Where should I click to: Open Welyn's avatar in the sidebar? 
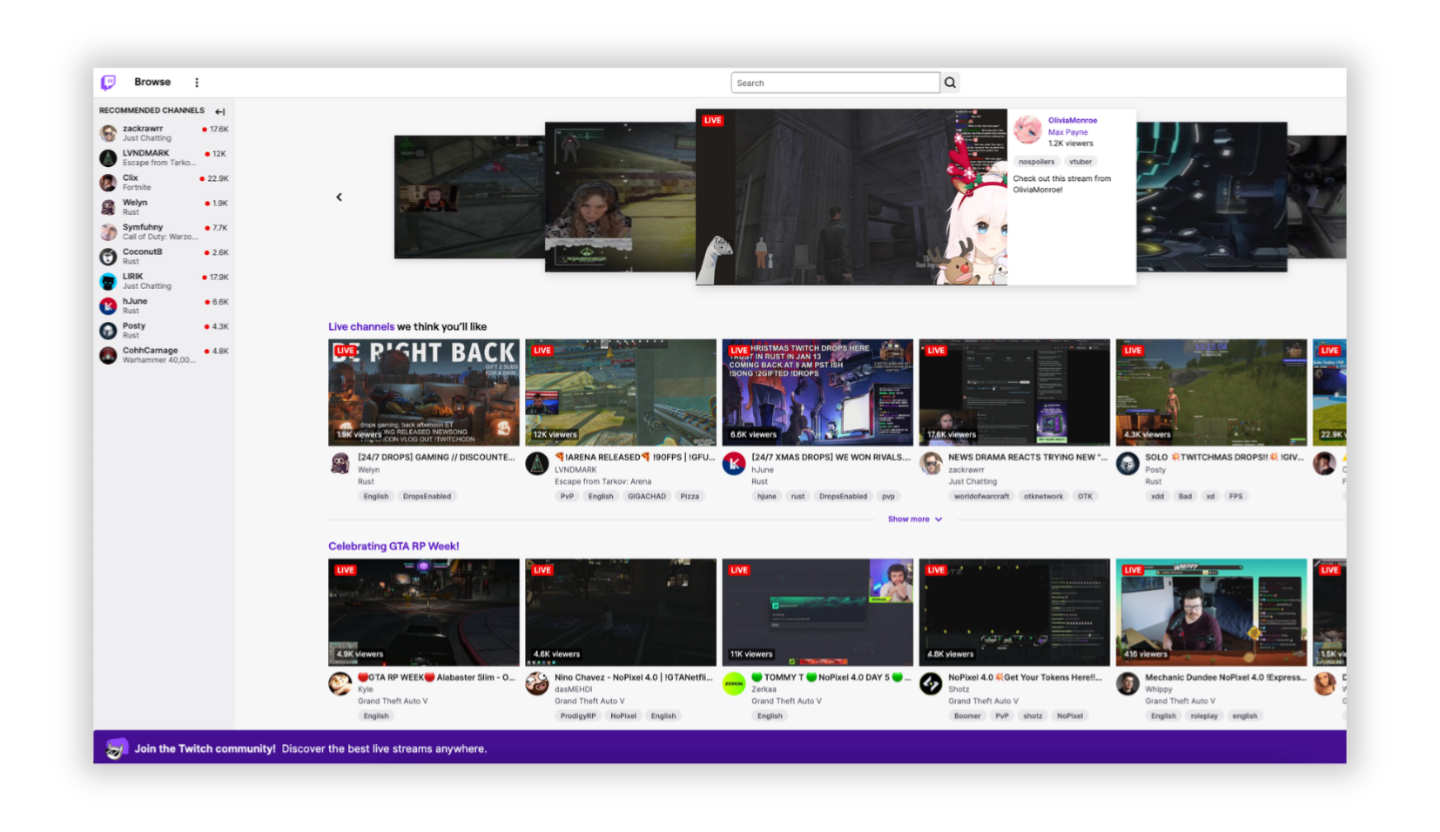[x=107, y=206]
